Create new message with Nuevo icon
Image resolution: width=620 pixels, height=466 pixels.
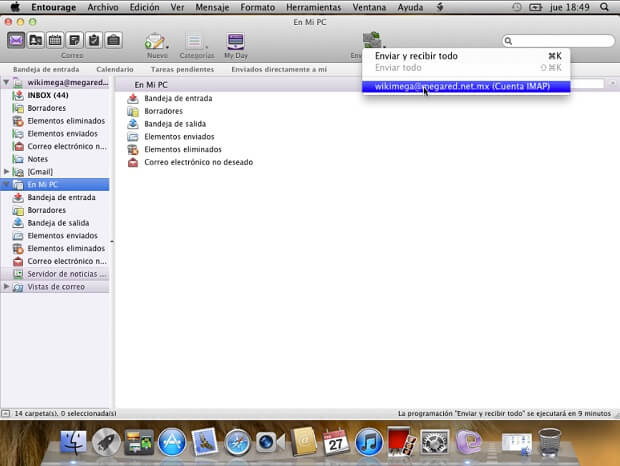(155, 41)
